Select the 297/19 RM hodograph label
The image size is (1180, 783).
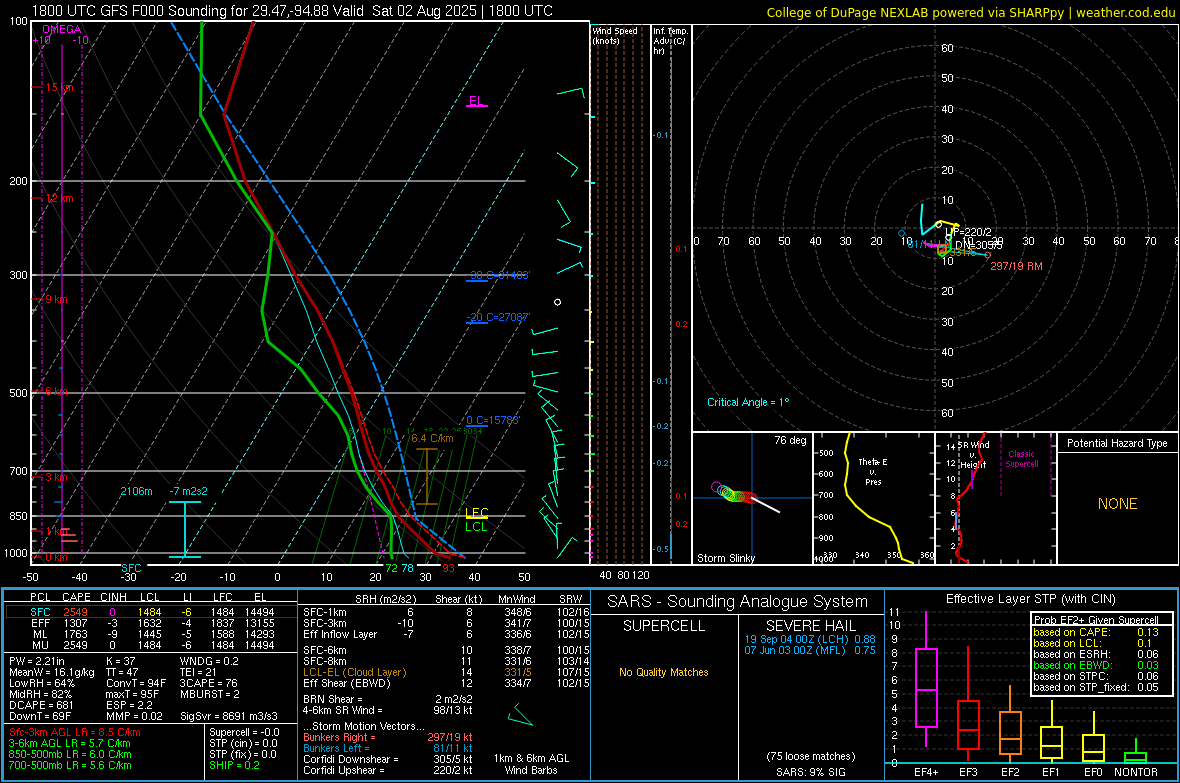click(x=1016, y=266)
